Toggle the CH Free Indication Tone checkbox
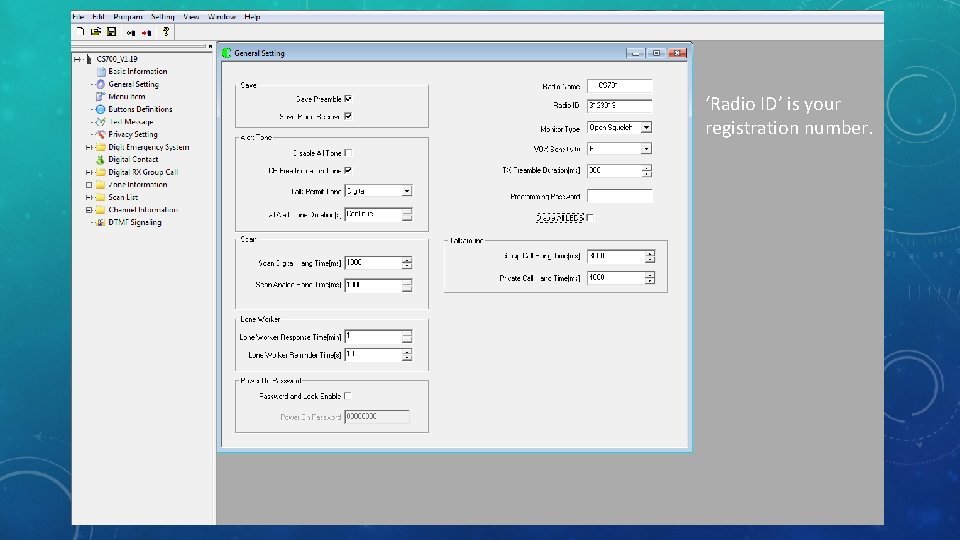This screenshot has height=540, width=960. click(x=348, y=170)
